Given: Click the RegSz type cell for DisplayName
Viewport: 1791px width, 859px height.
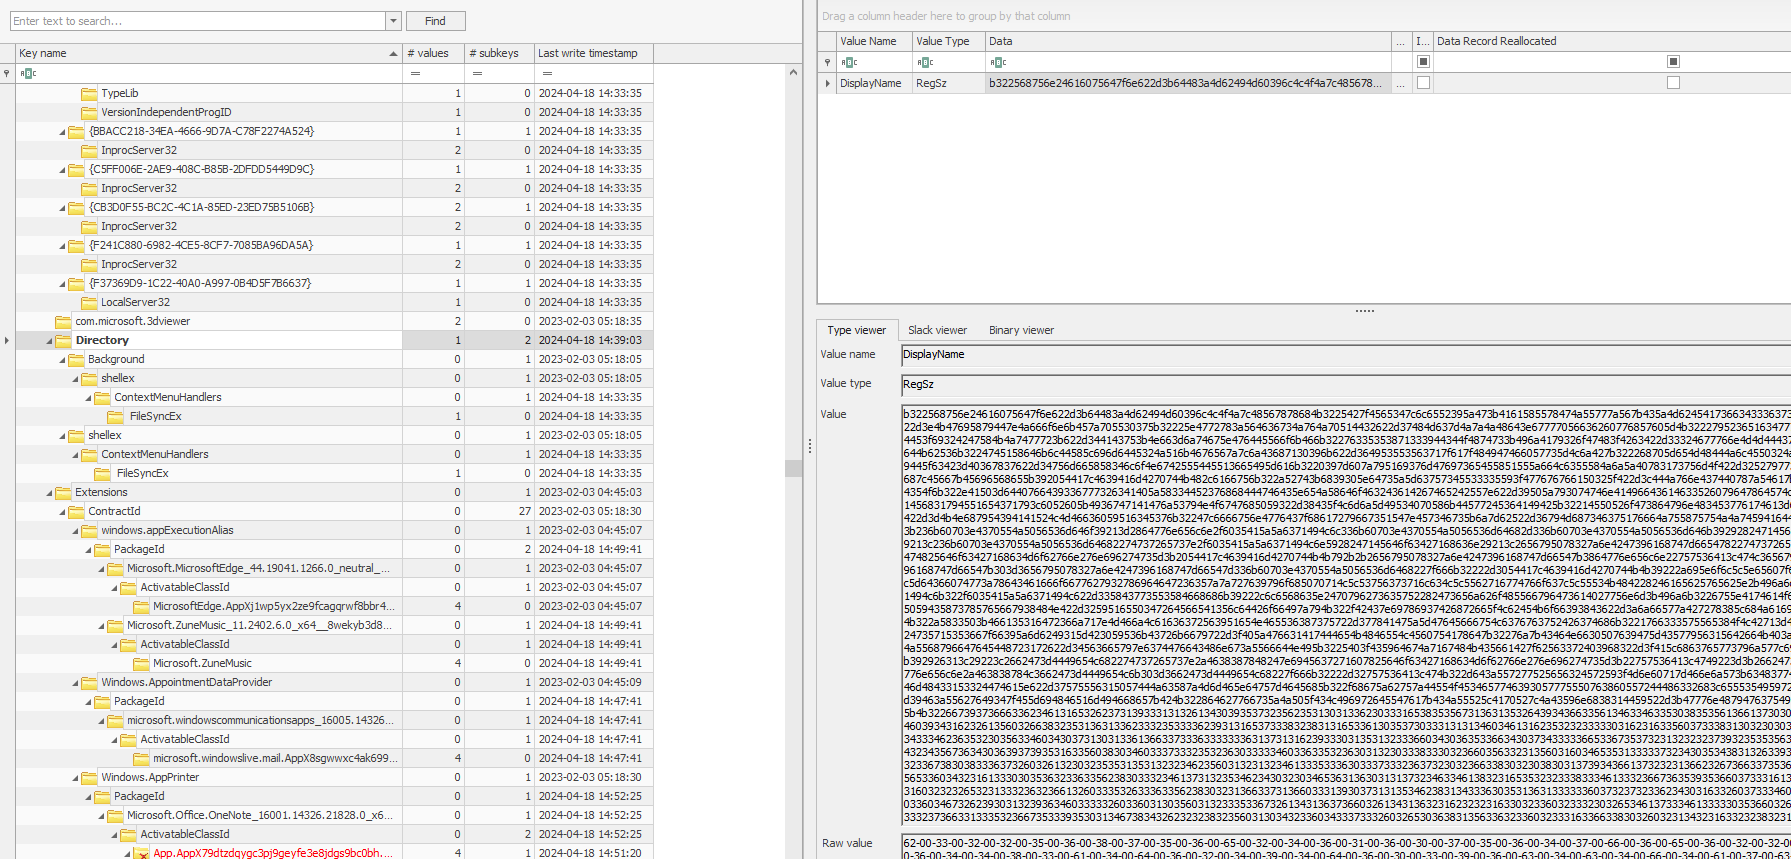Looking at the screenshot, I should pos(948,83).
